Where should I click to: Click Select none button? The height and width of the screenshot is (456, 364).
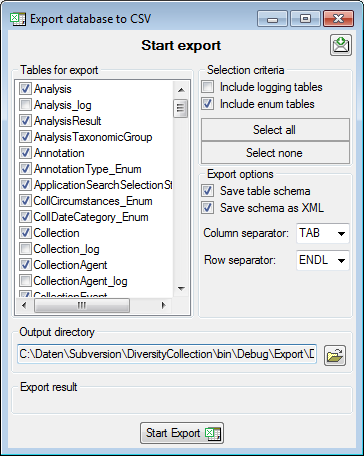(275, 153)
